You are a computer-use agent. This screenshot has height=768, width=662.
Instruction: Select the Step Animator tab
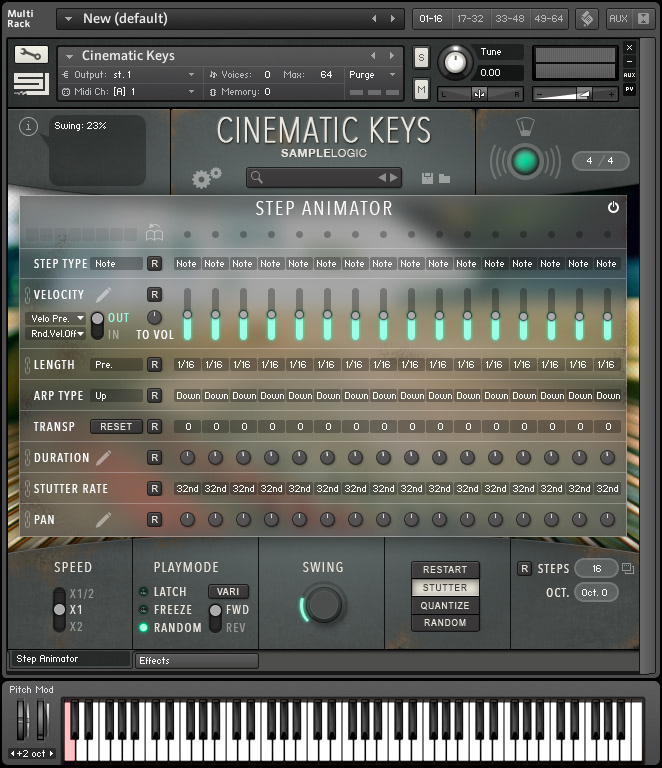(x=70, y=659)
